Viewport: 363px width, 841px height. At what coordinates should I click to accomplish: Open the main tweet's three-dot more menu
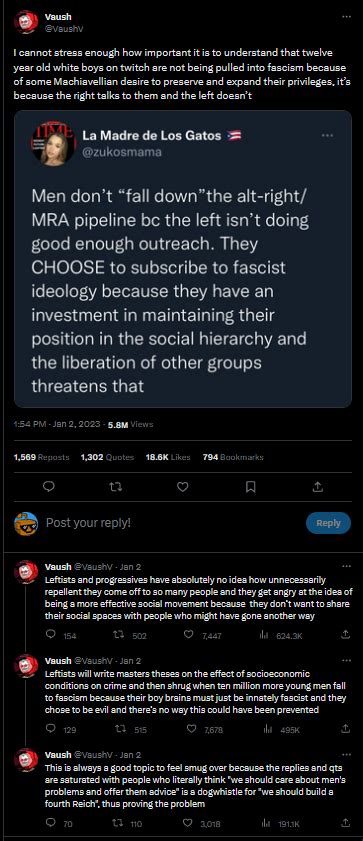pyautogui.click(x=346, y=17)
